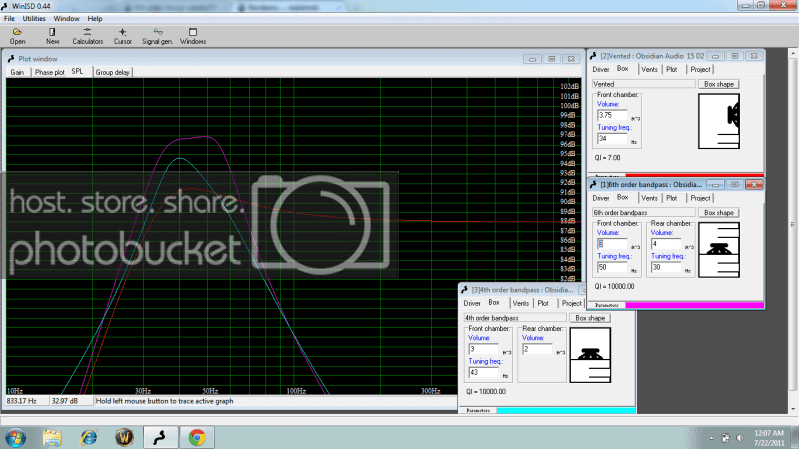This screenshot has height=449, width=799.
Task: Select Box tab in Vented project window
Action: tap(623, 69)
